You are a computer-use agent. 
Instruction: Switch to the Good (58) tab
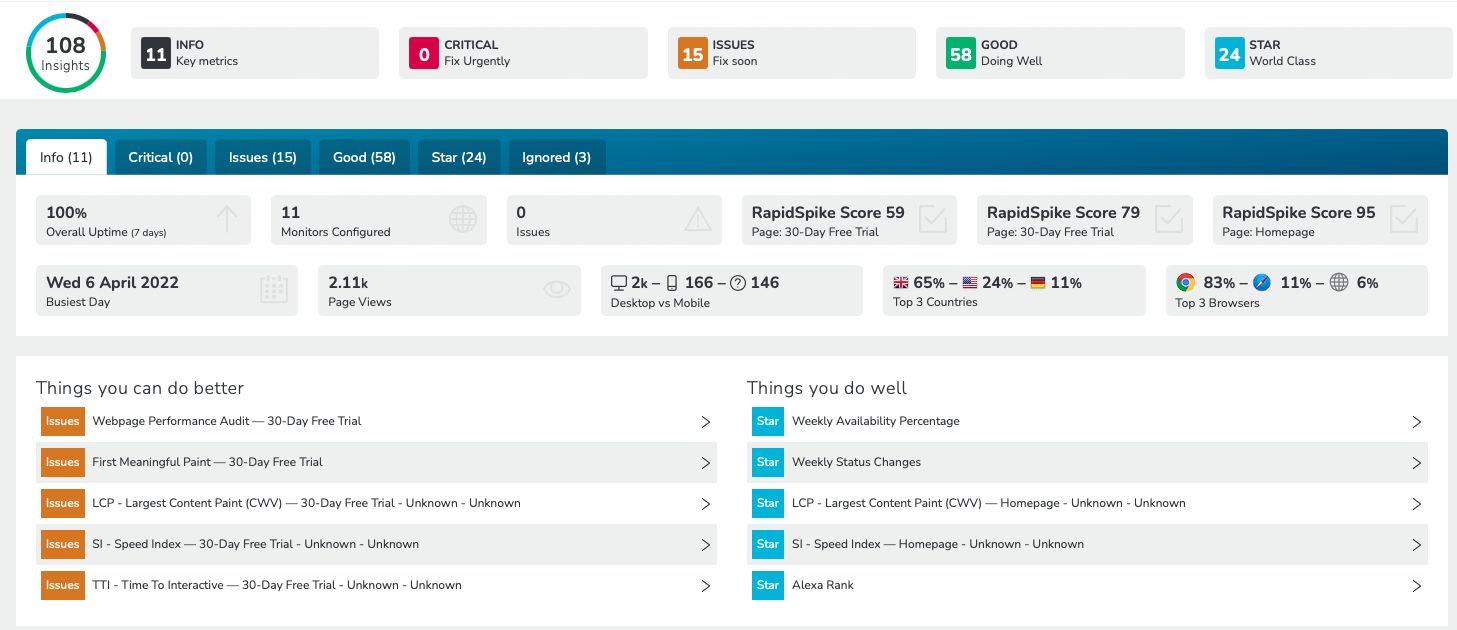364,157
